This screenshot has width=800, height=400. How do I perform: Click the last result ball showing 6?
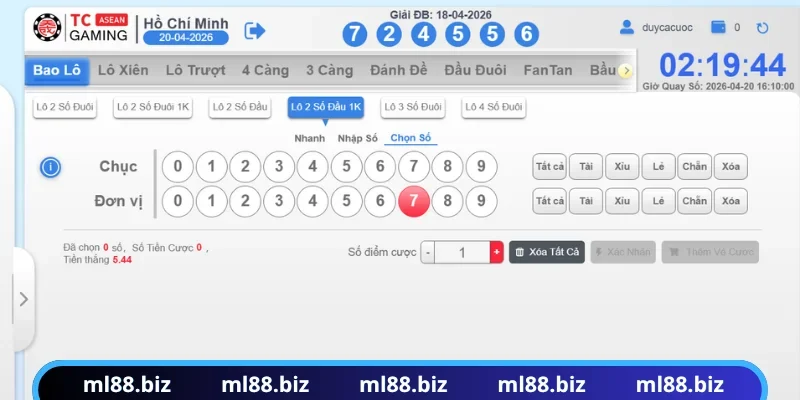527,35
